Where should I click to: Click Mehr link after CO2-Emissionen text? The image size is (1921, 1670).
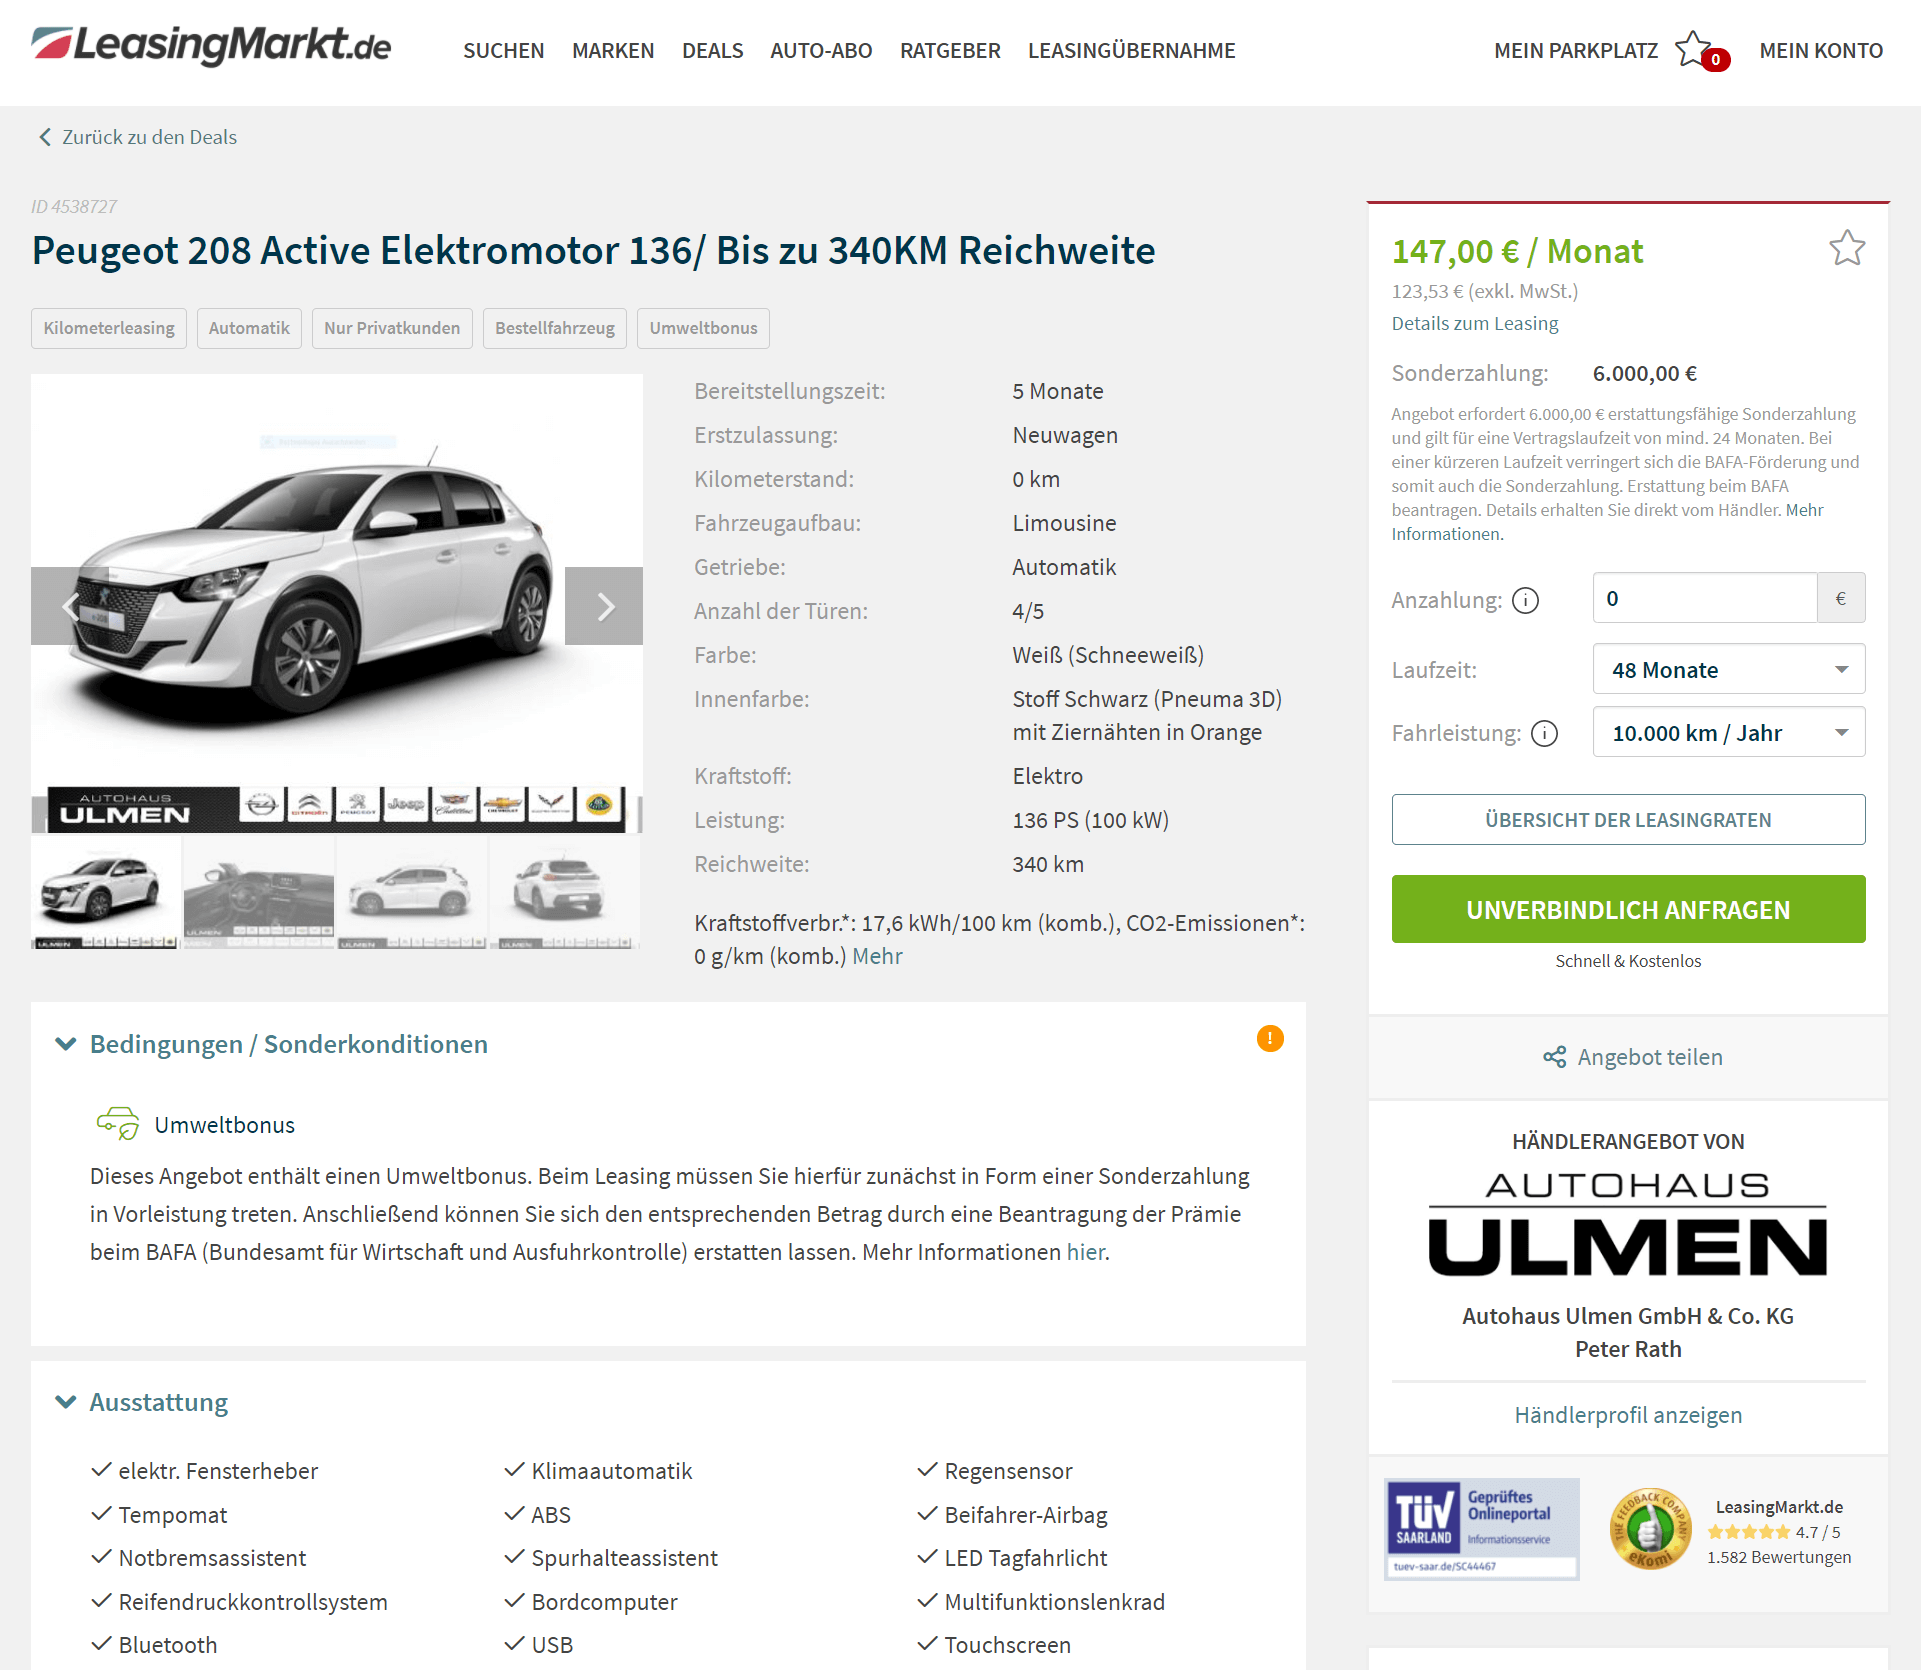coord(877,956)
